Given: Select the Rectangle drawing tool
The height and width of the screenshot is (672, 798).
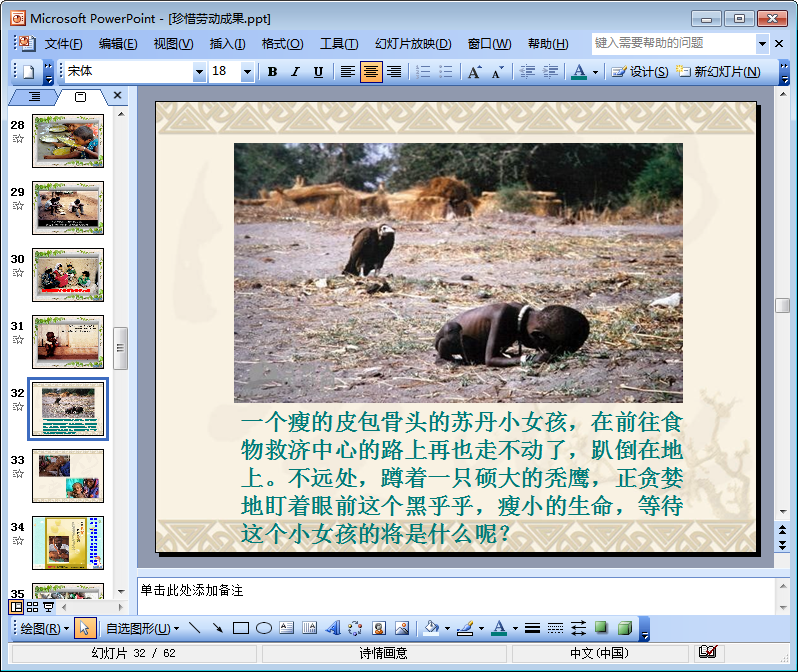Looking at the screenshot, I should click(x=241, y=628).
